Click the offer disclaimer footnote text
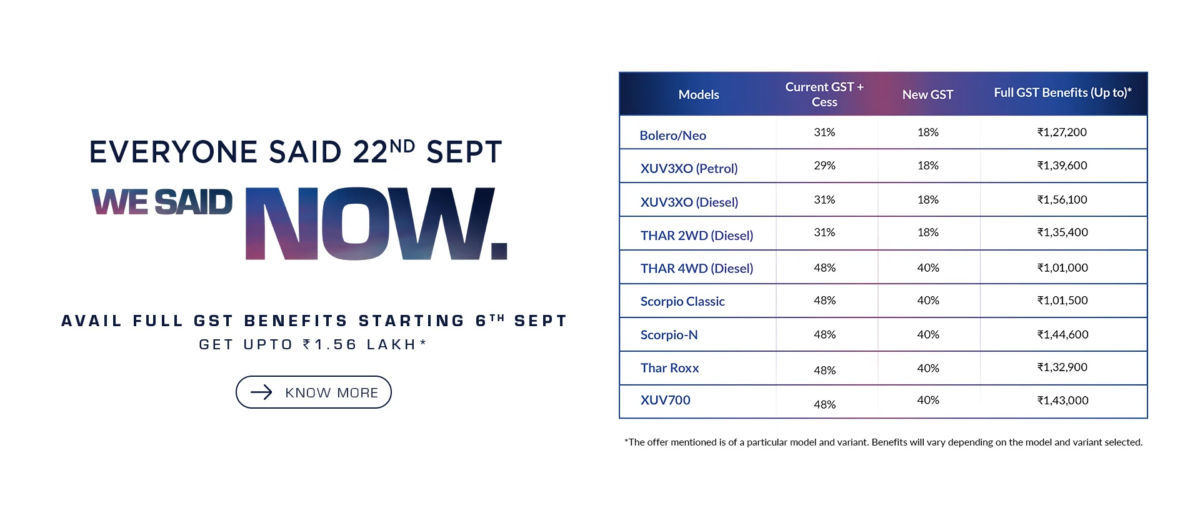This screenshot has width=1200, height=518. (x=882, y=442)
